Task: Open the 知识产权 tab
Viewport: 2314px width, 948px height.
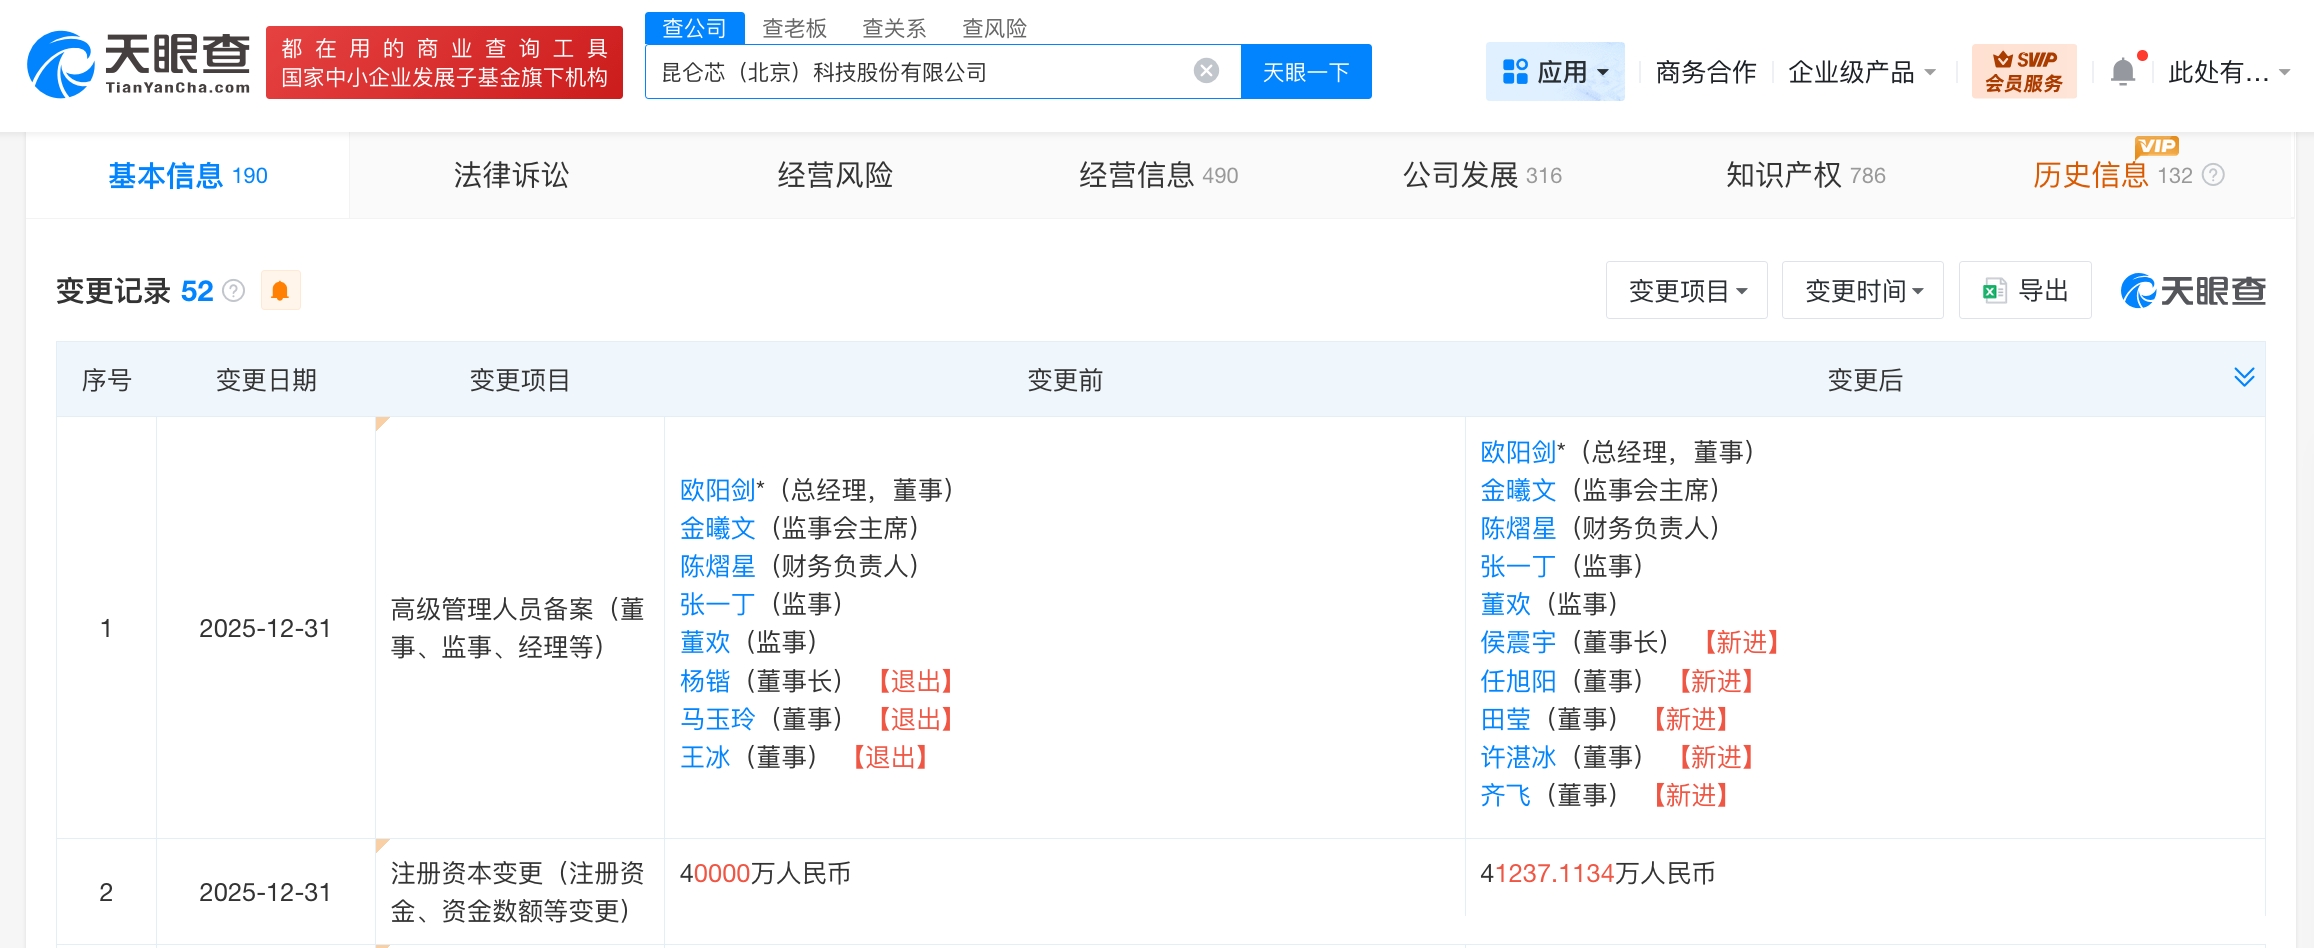Action: (1789, 175)
